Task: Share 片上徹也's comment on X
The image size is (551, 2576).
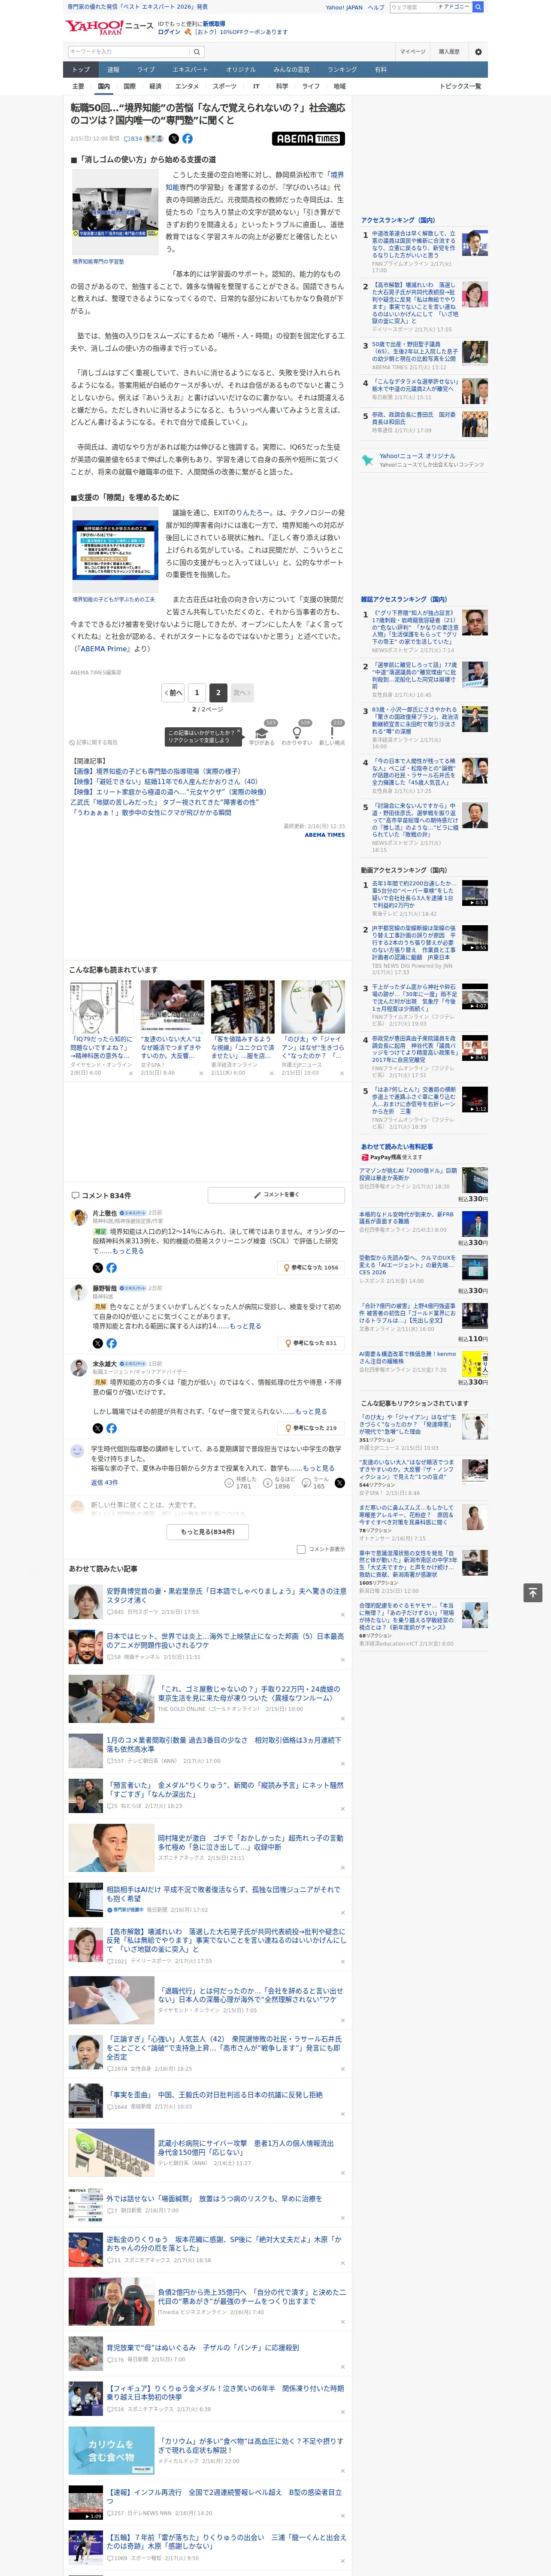Action: 98,1267
